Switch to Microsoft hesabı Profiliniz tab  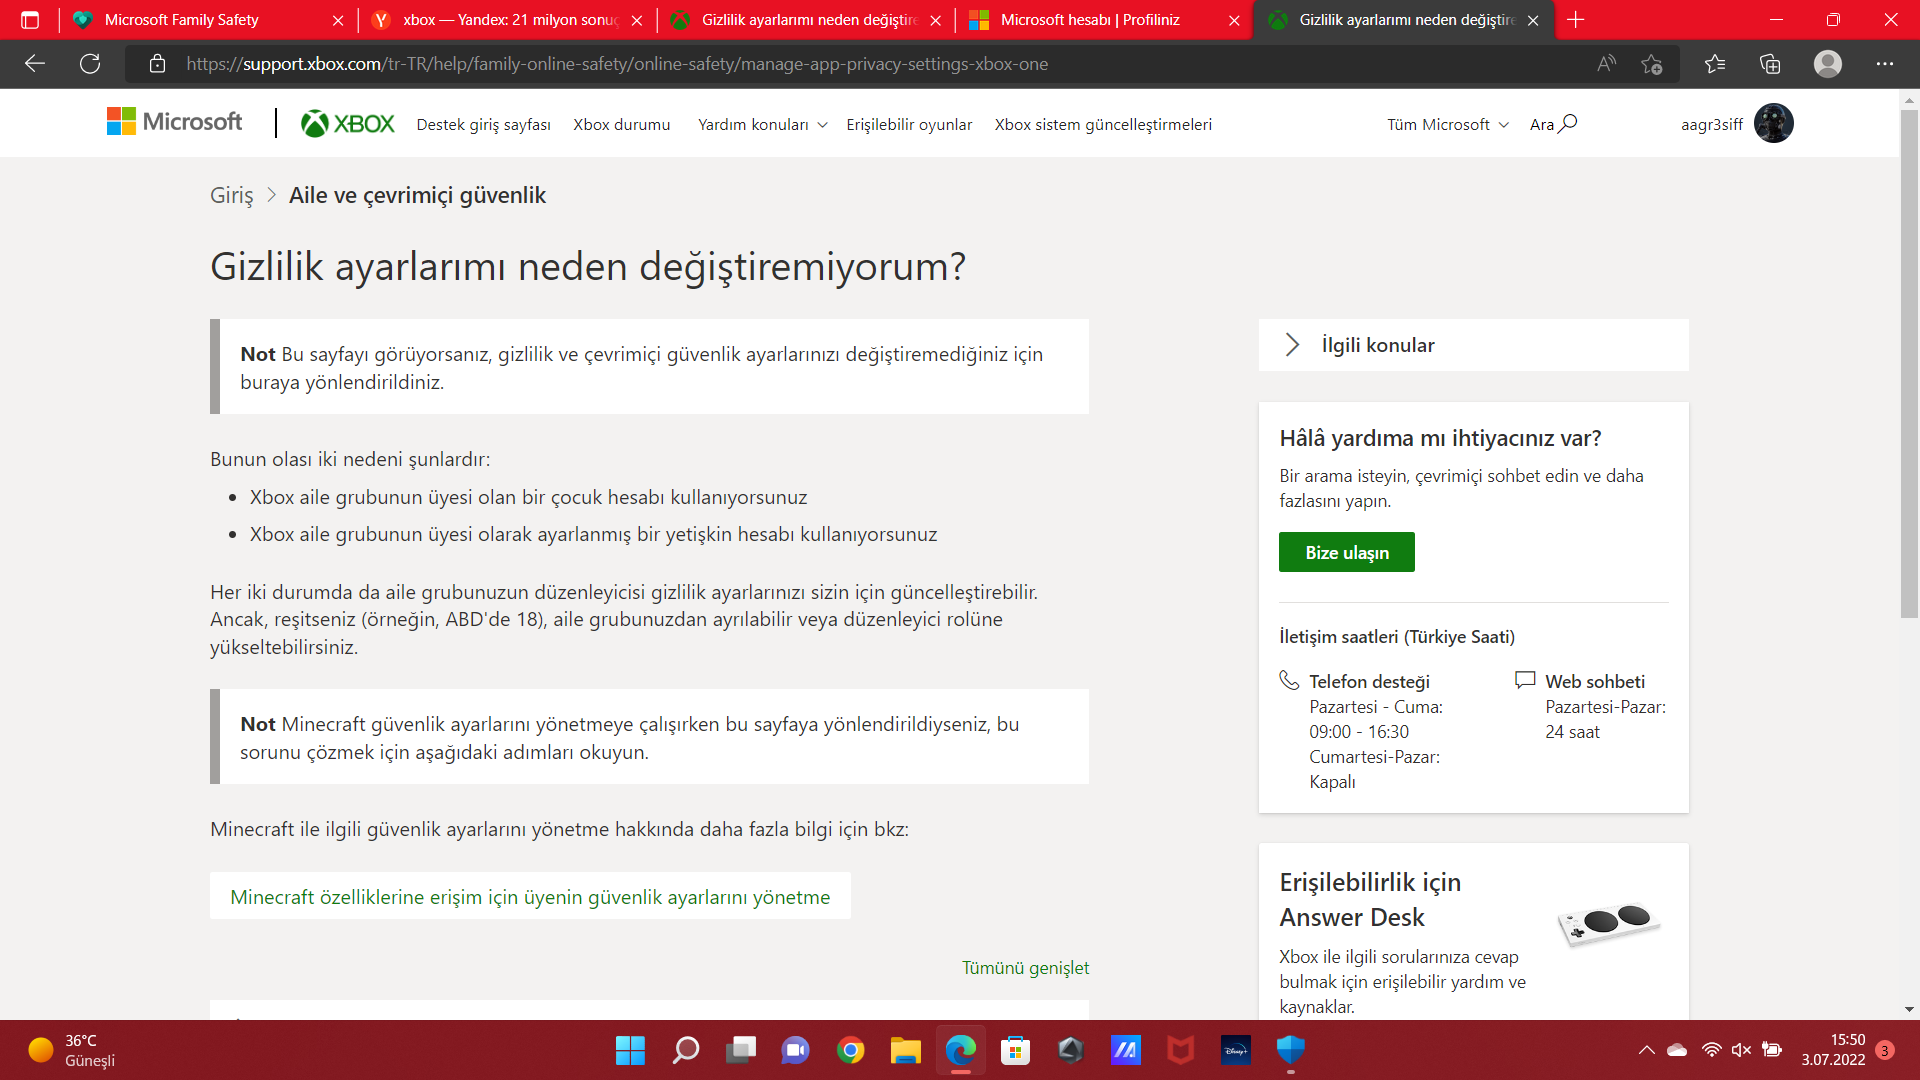coord(1089,20)
